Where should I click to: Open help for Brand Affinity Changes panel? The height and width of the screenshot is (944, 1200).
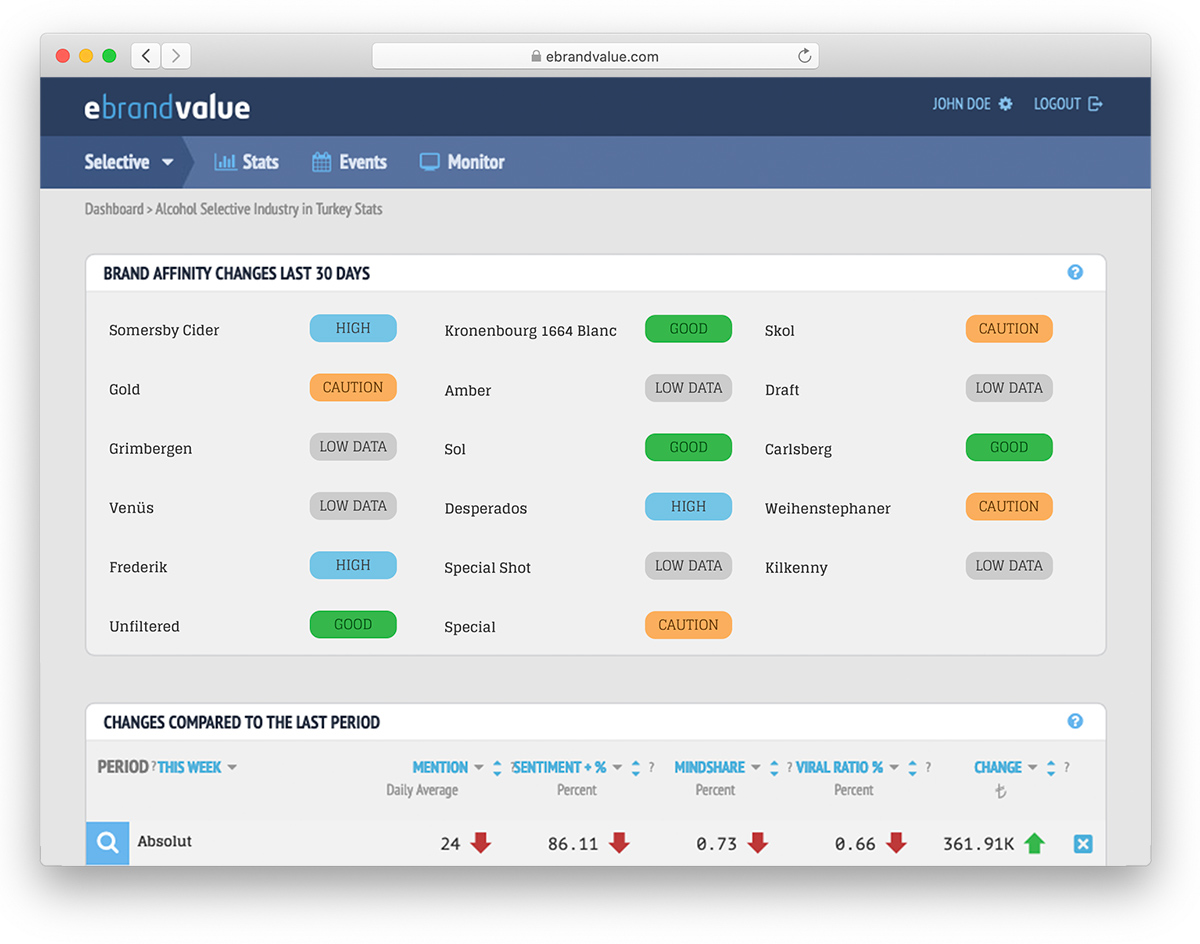[x=1075, y=272]
